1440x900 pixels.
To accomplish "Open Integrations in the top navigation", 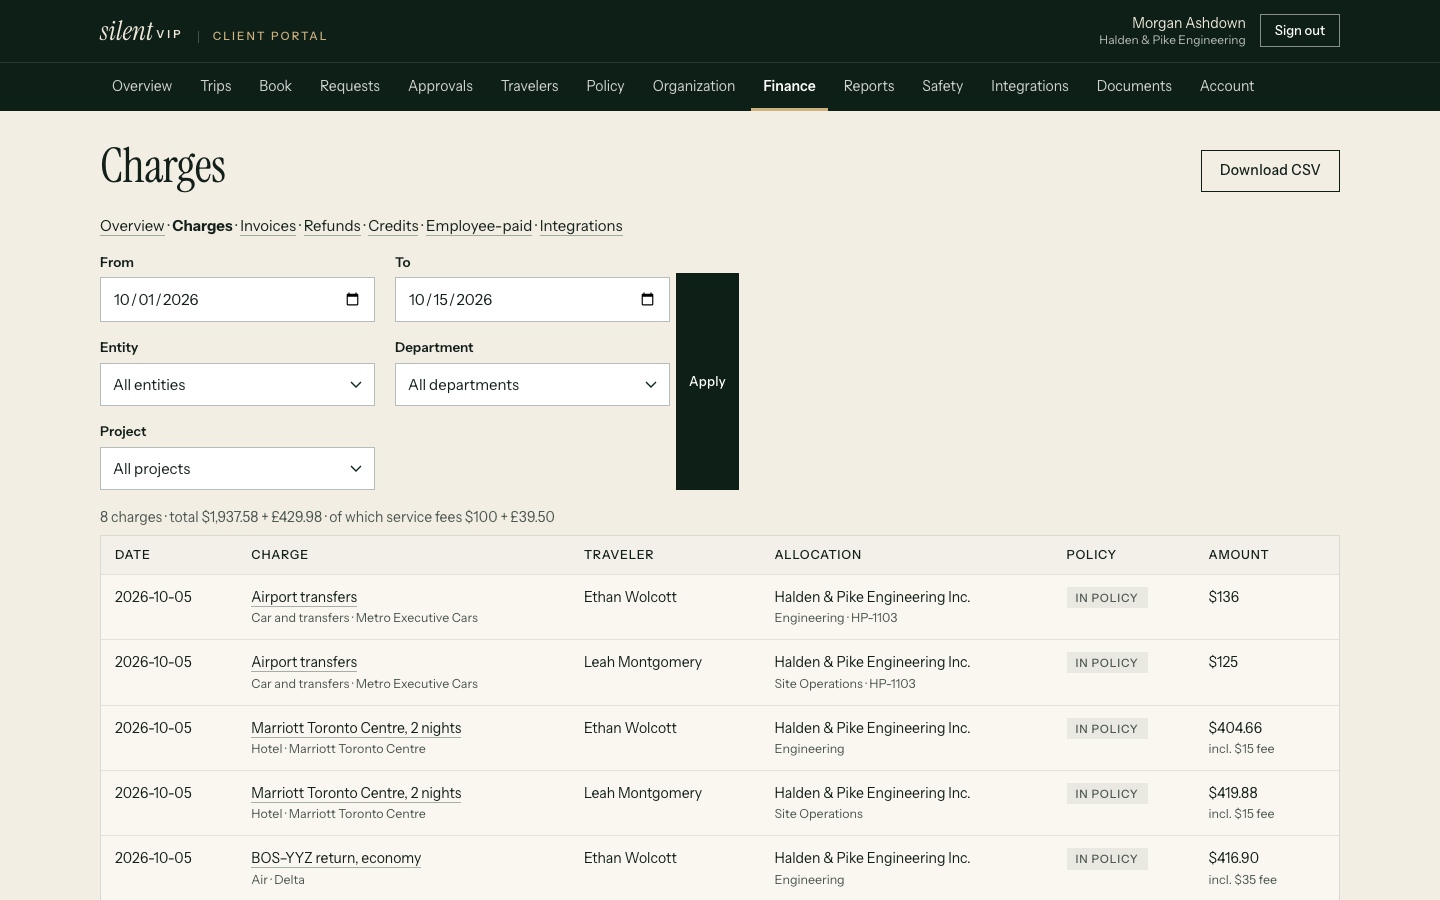I will coord(1030,86).
